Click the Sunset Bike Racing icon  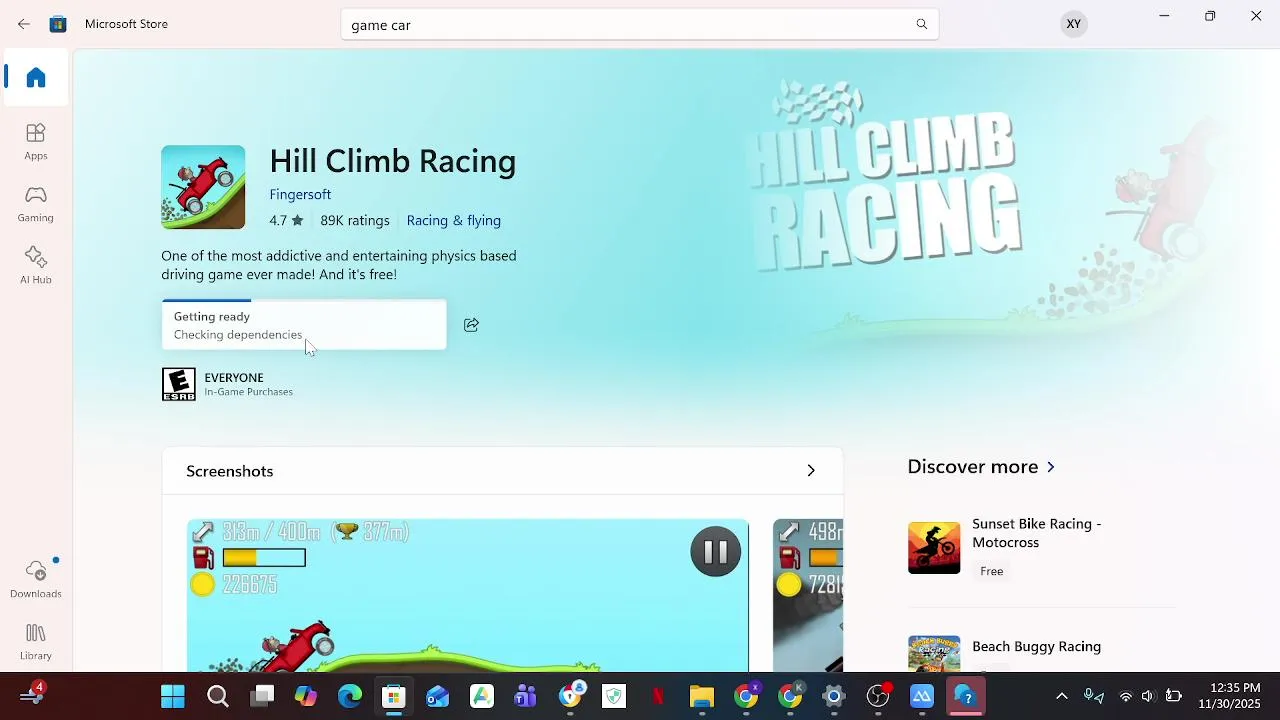(934, 547)
